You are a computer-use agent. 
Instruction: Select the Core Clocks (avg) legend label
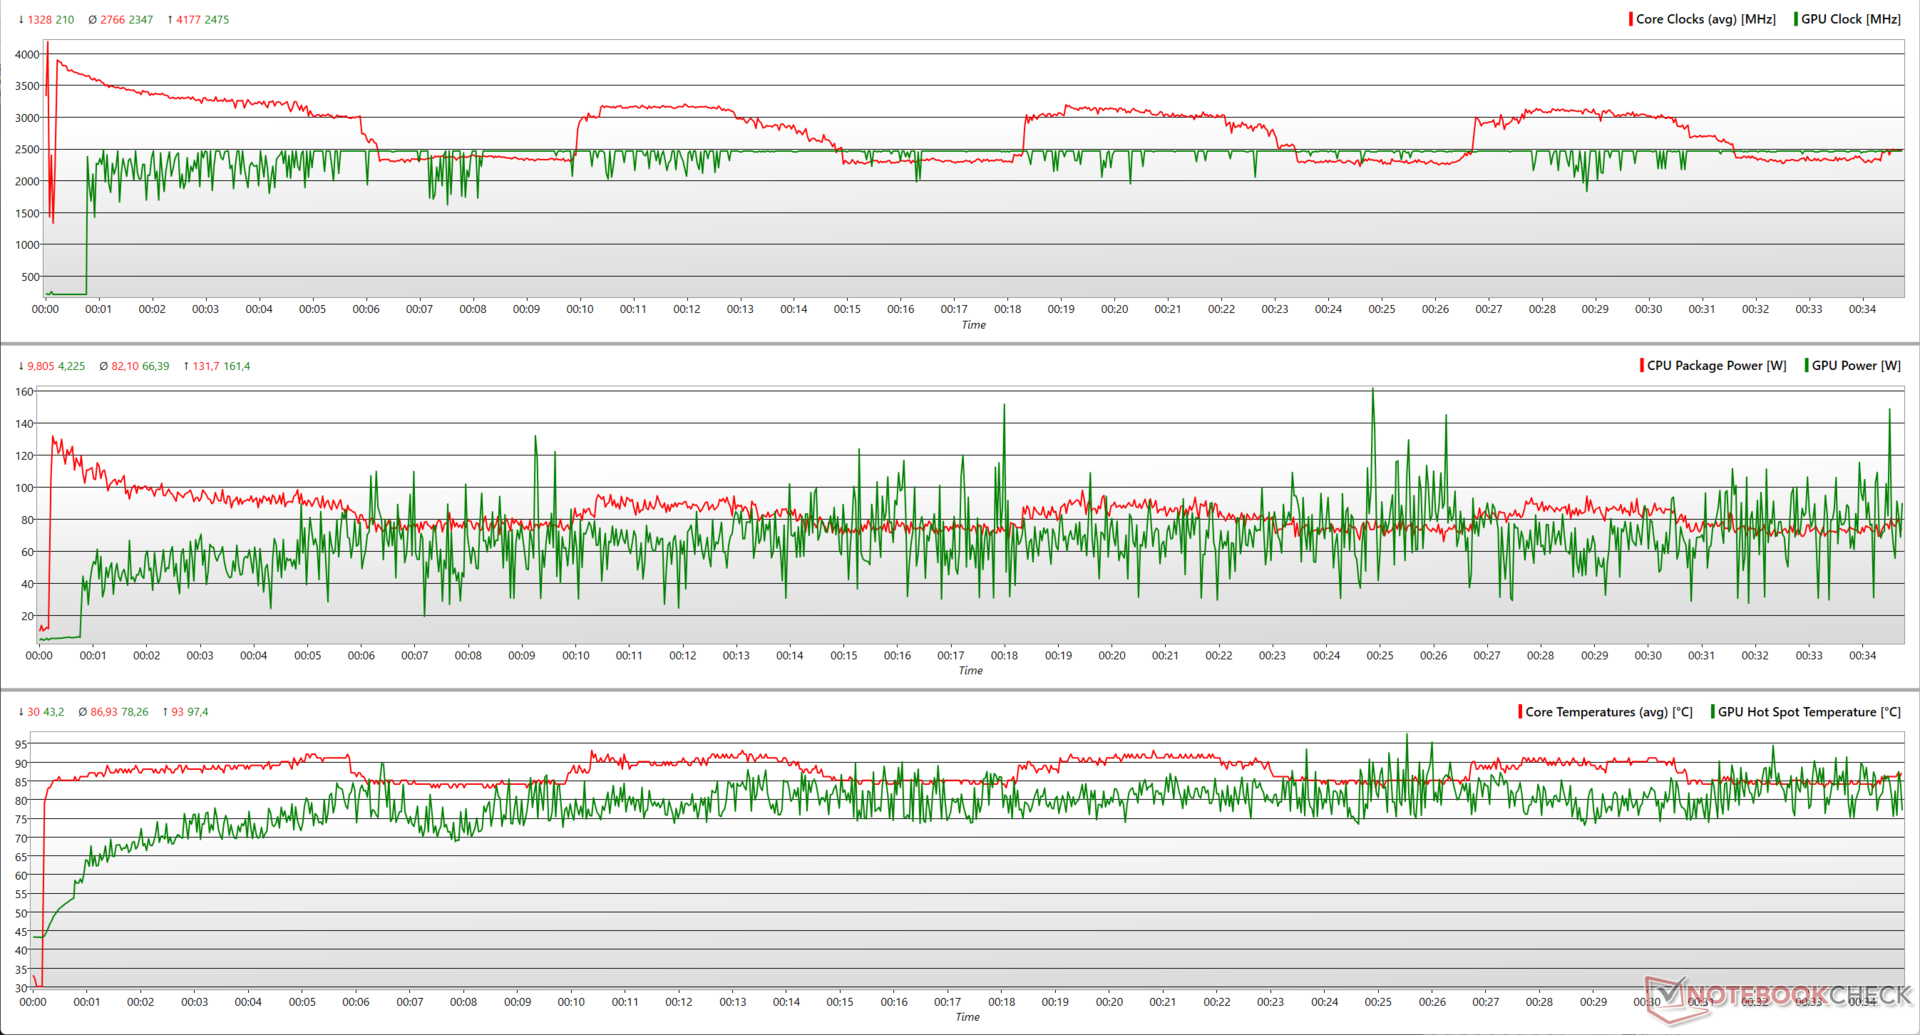(x=1705, y=19)
